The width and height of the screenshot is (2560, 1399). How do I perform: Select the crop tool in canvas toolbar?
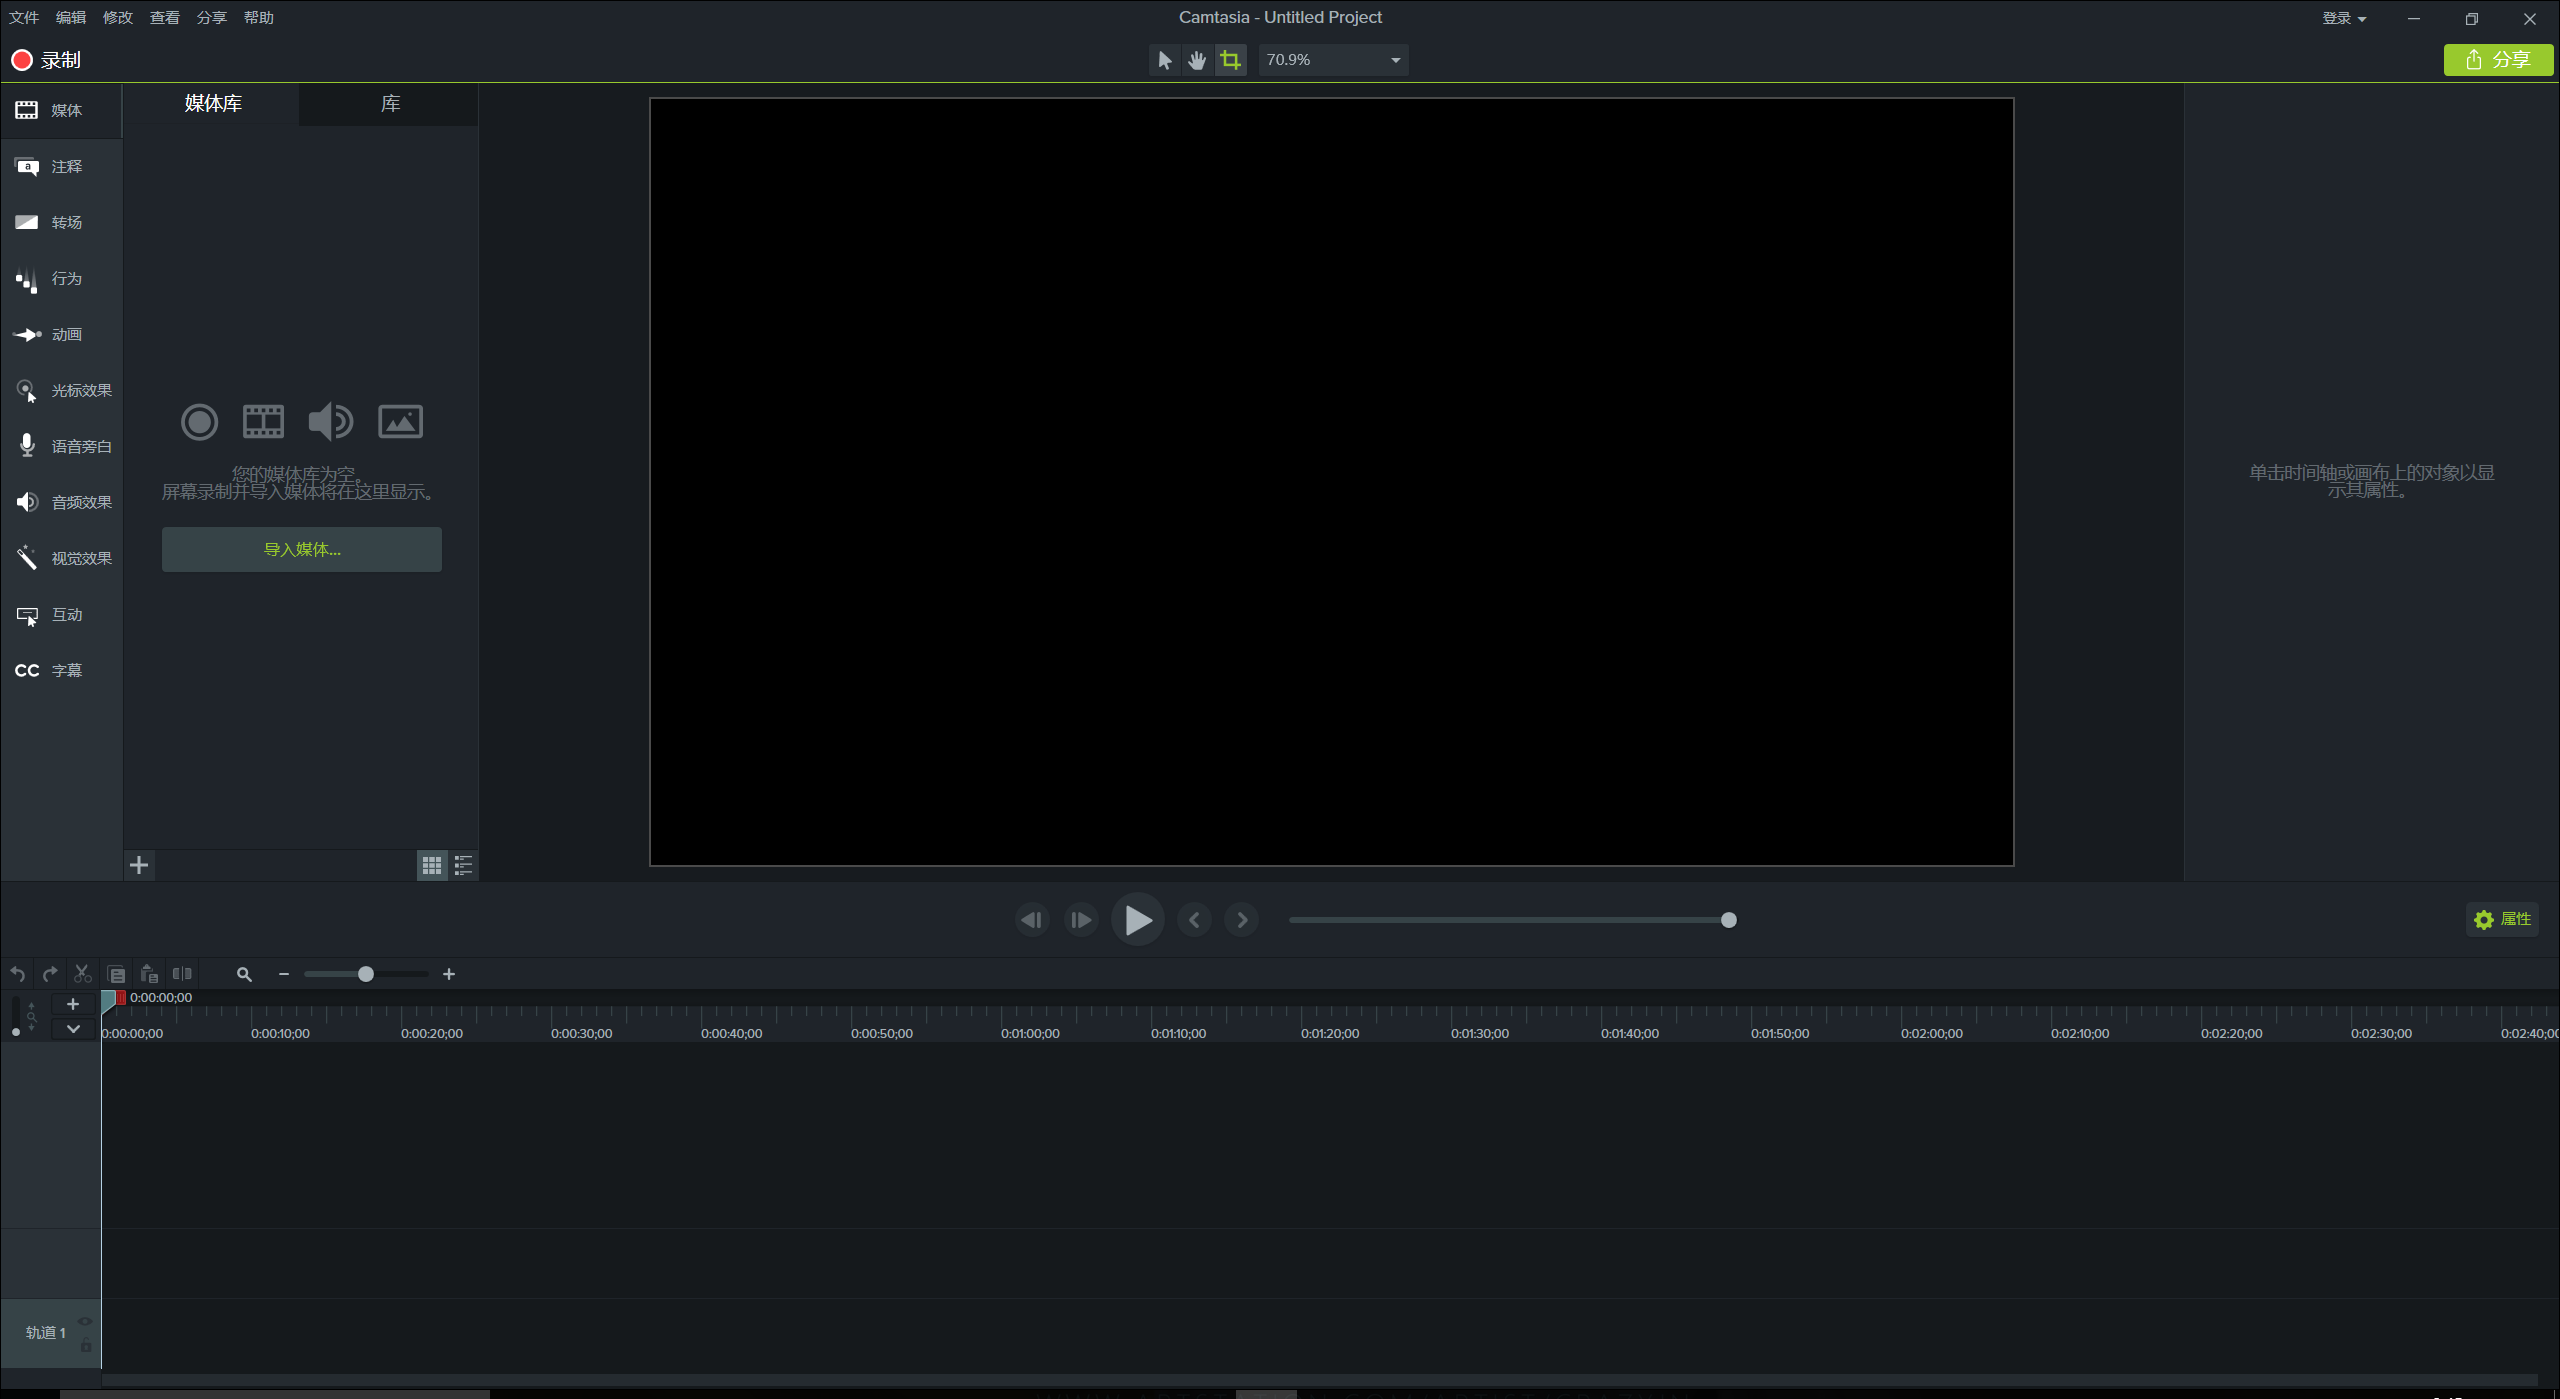pyautogui.click(x=1231, y=60)
